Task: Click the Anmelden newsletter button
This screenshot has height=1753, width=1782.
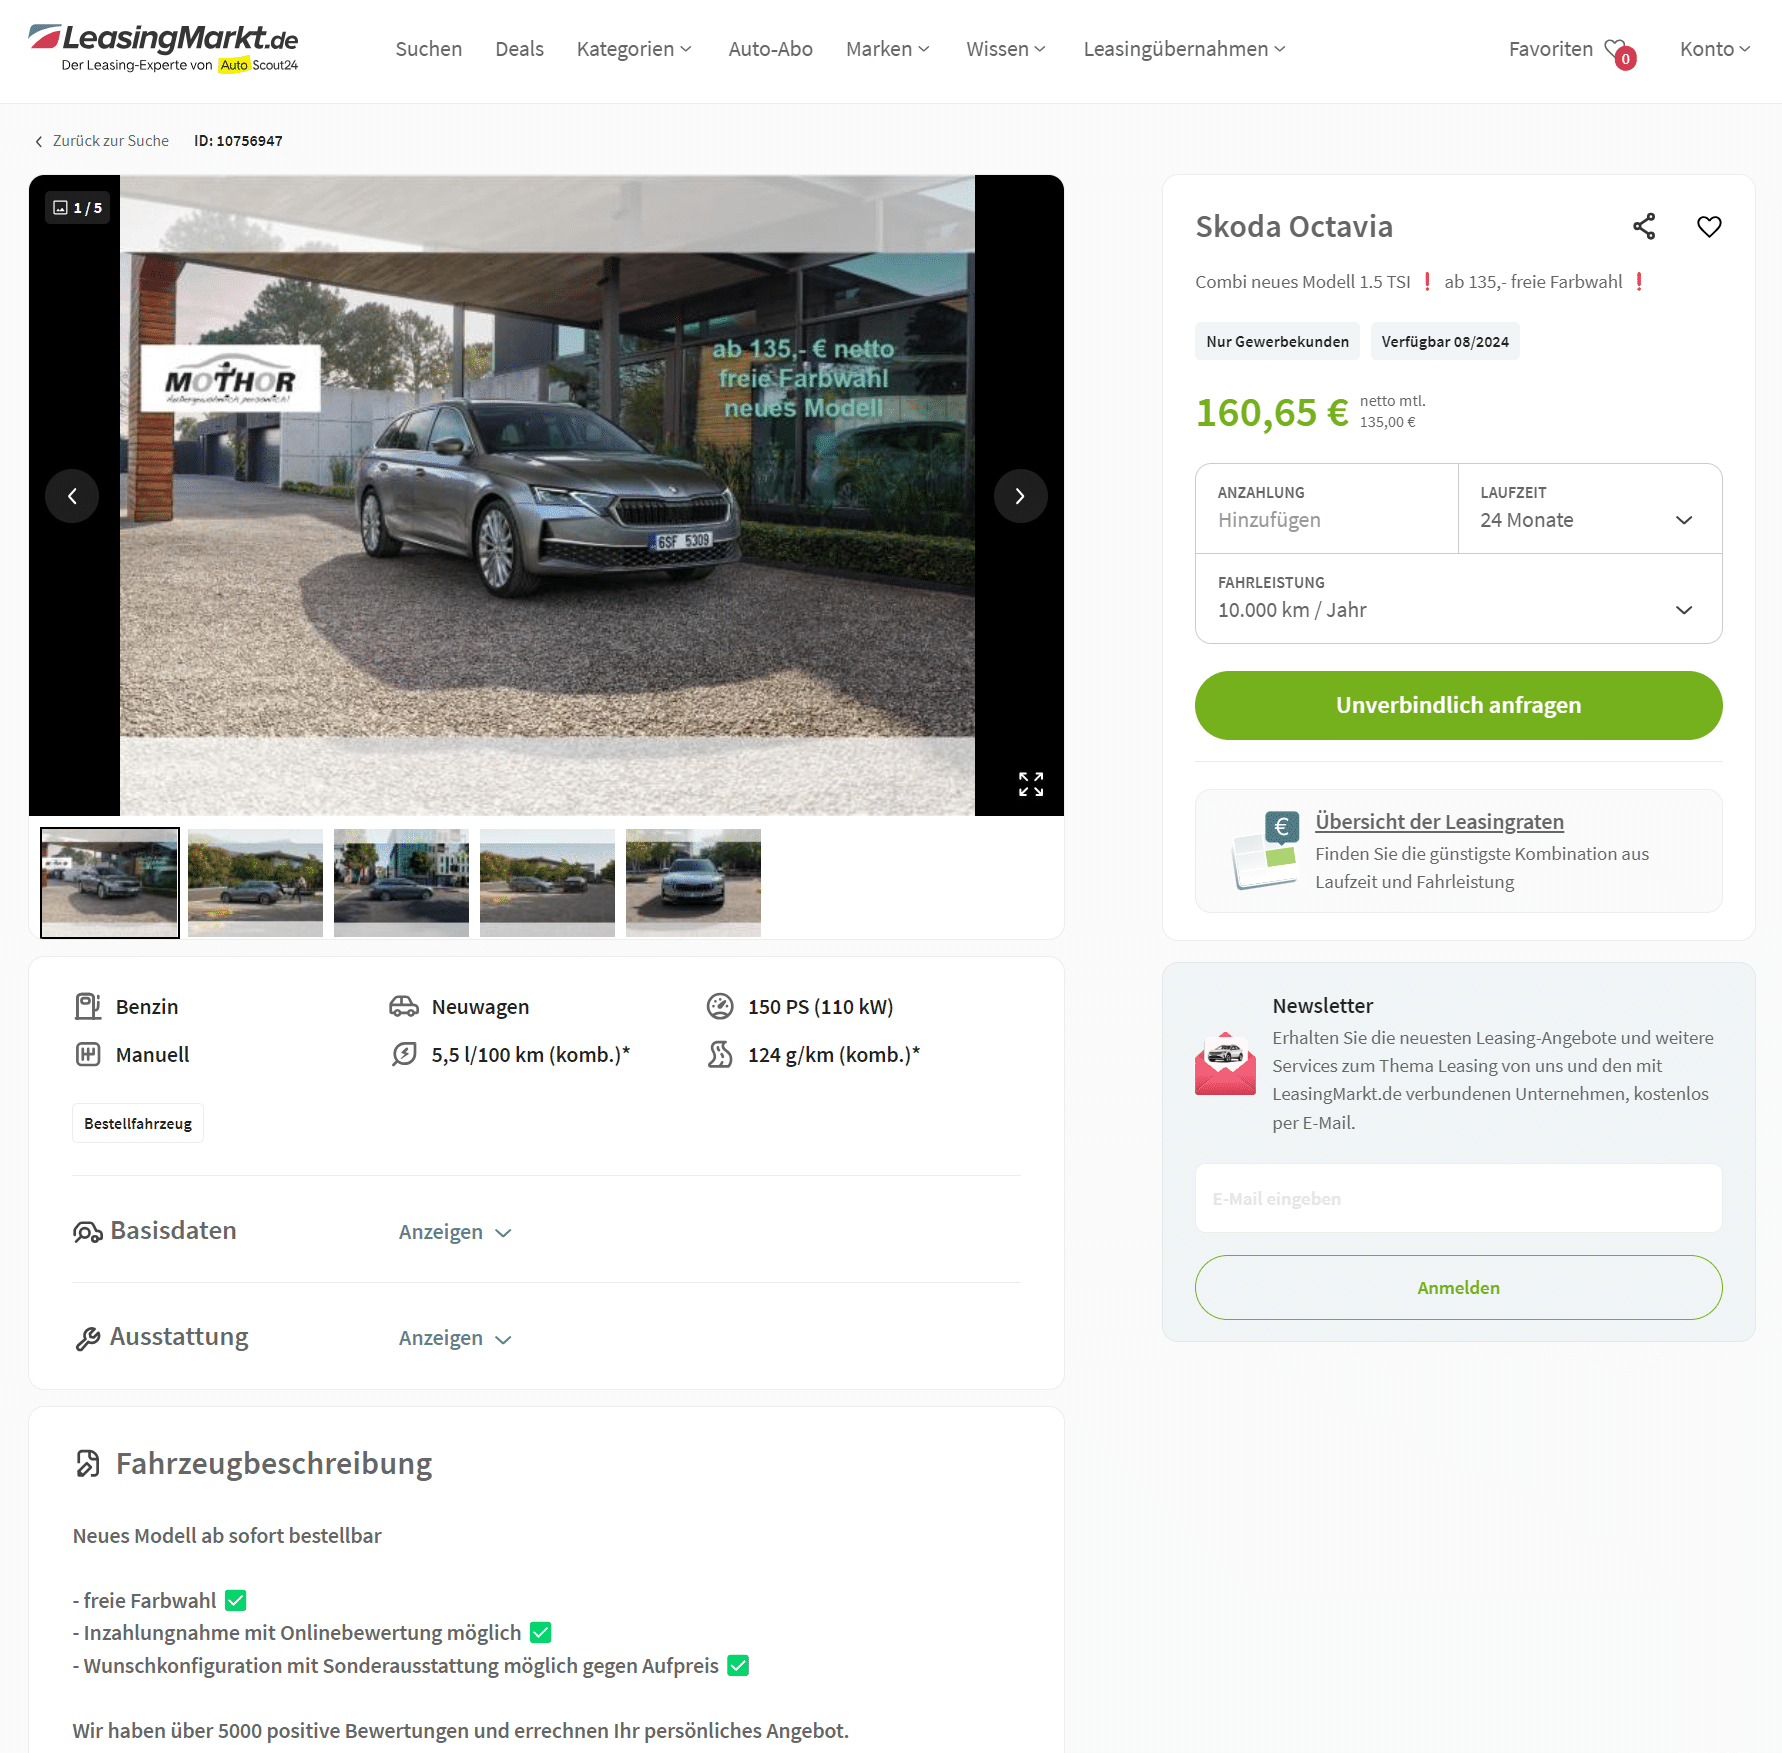Action: (1458, 1288)
